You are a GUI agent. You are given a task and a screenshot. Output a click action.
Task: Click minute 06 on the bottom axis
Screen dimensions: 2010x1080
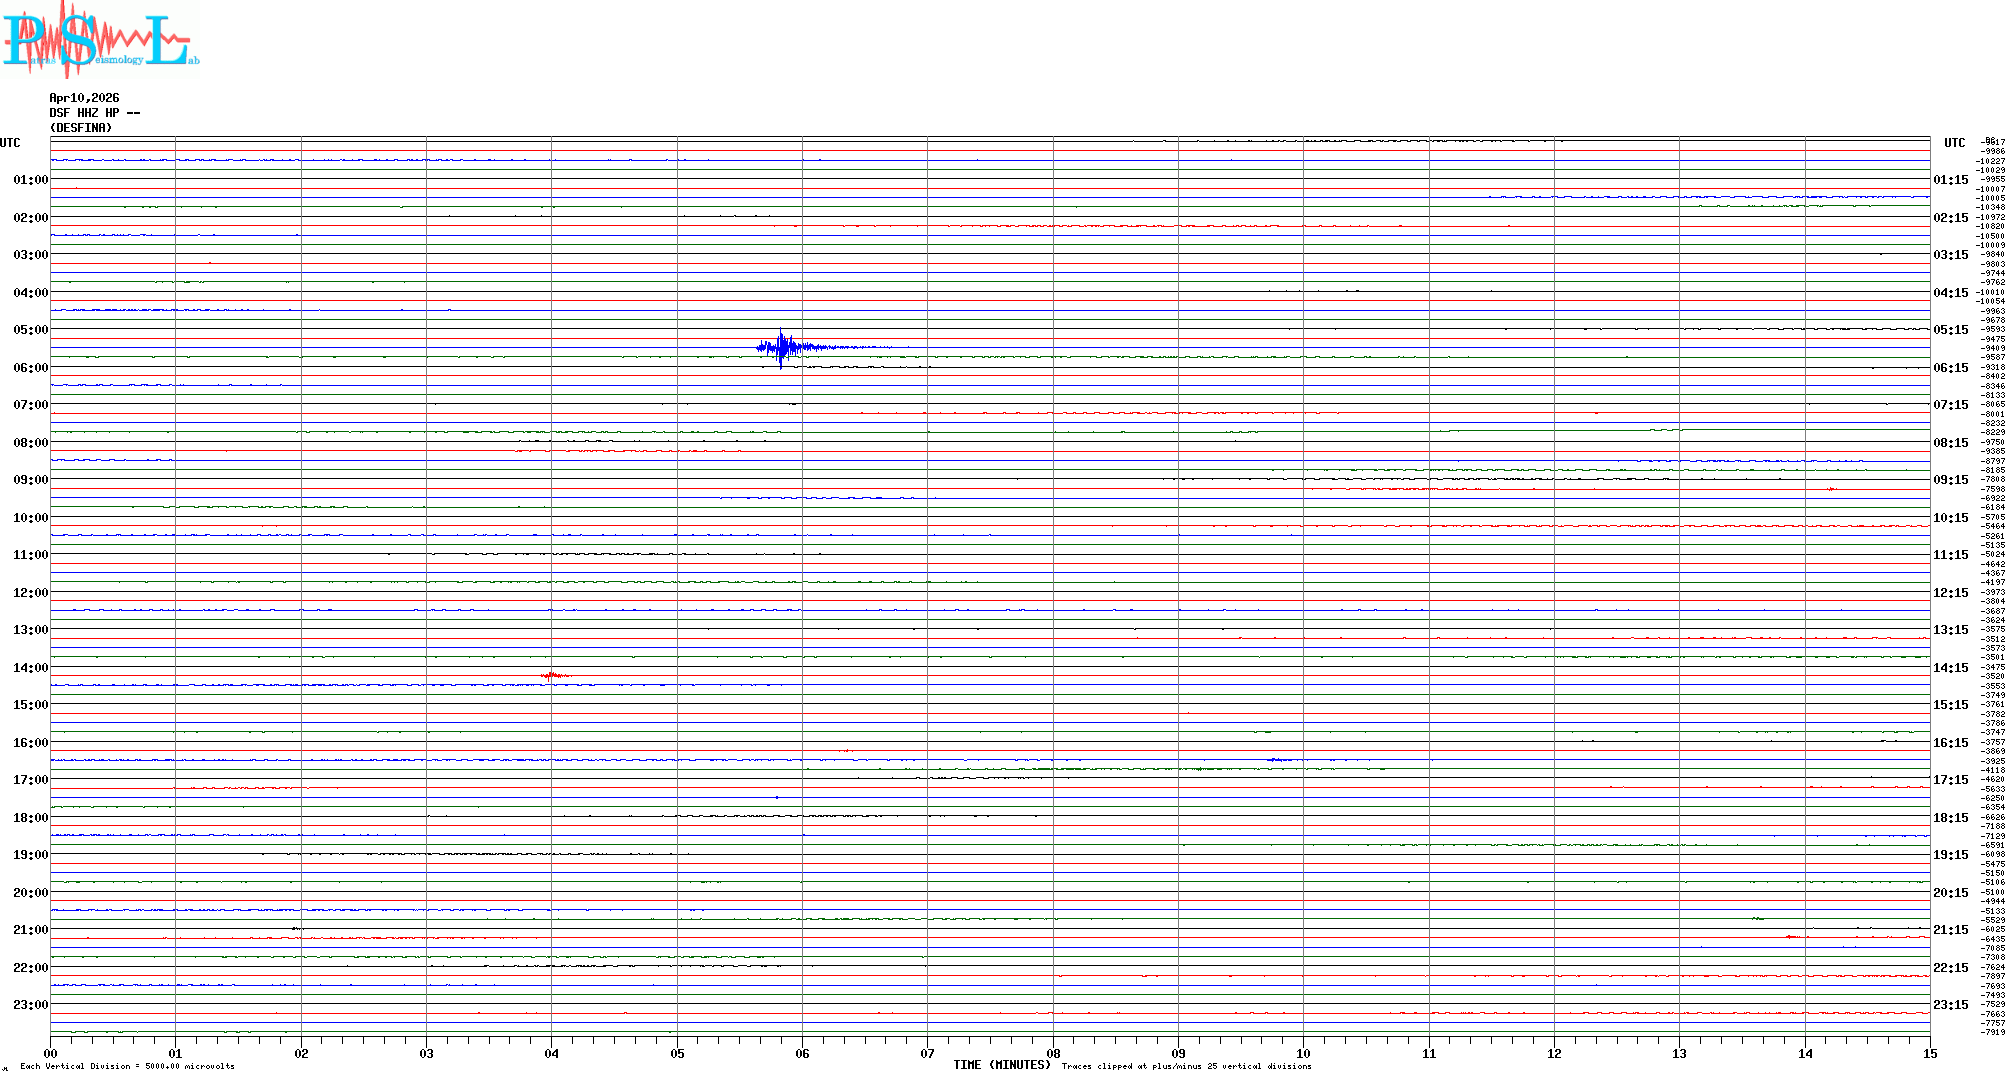click(802, 1054)
